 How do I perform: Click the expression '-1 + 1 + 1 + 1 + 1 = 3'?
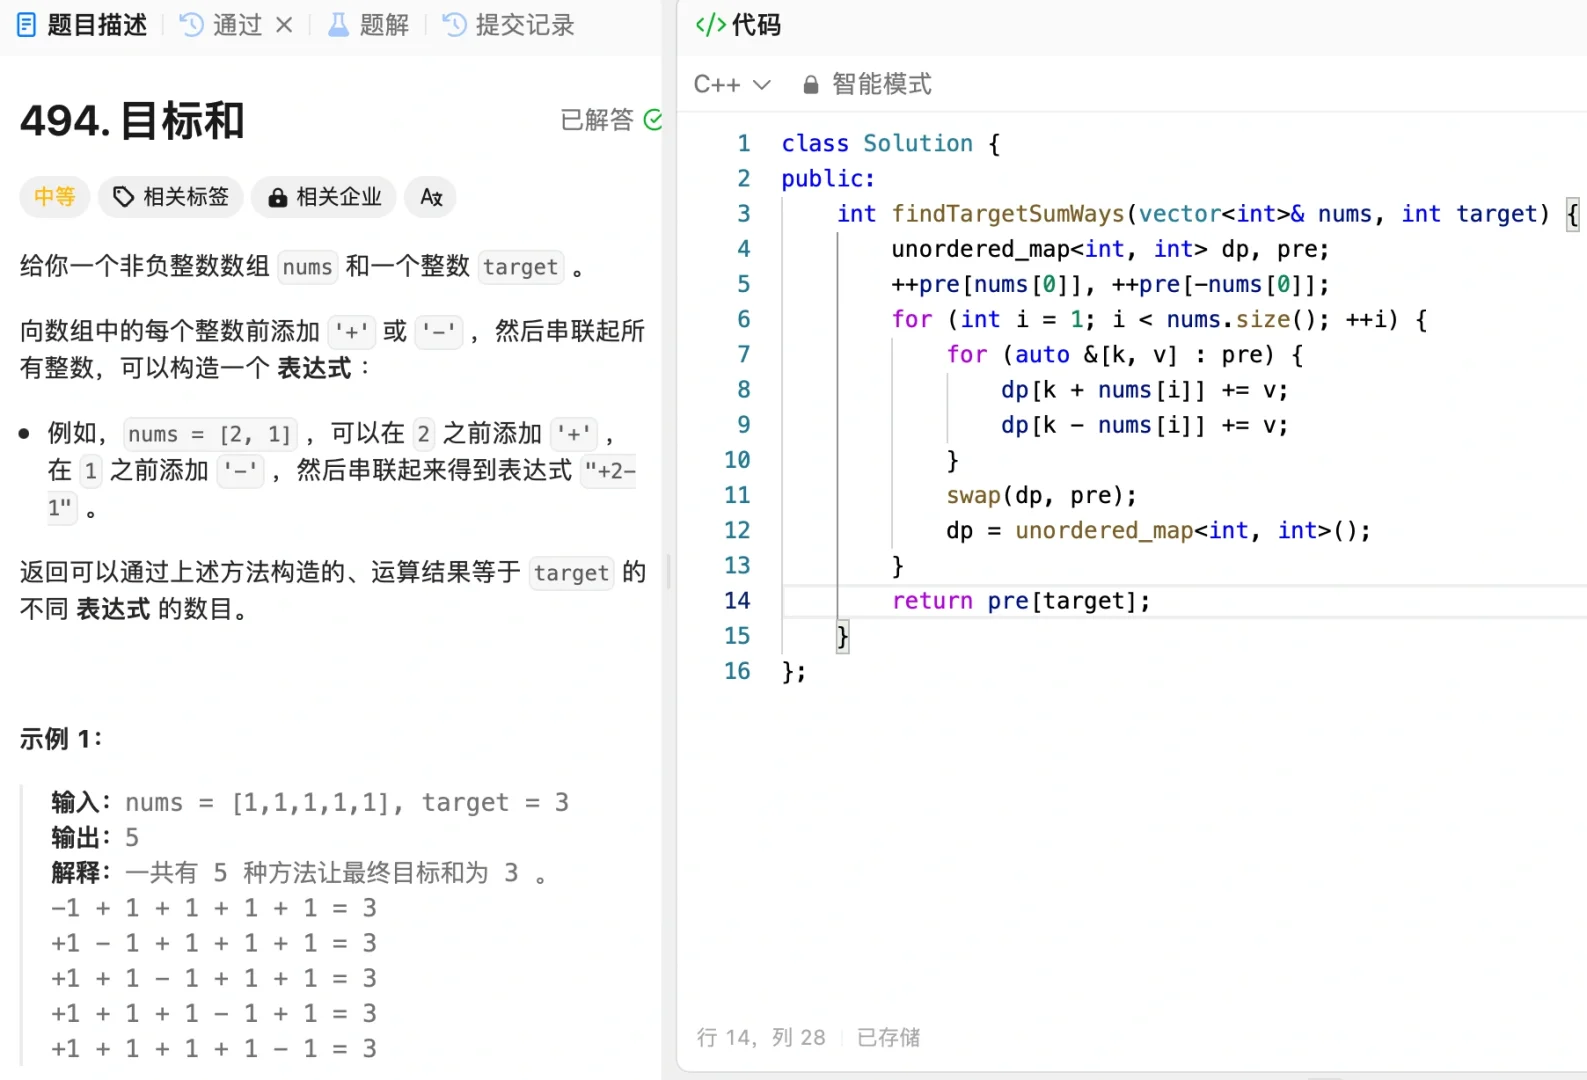coord(214,908)
